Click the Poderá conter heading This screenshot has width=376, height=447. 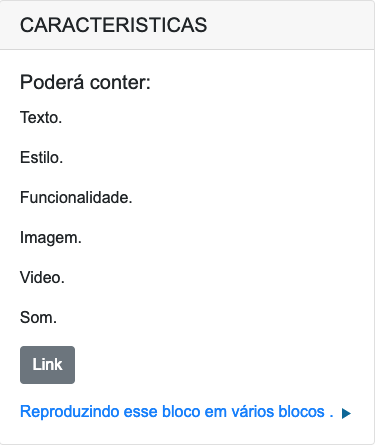click(85, 82)
